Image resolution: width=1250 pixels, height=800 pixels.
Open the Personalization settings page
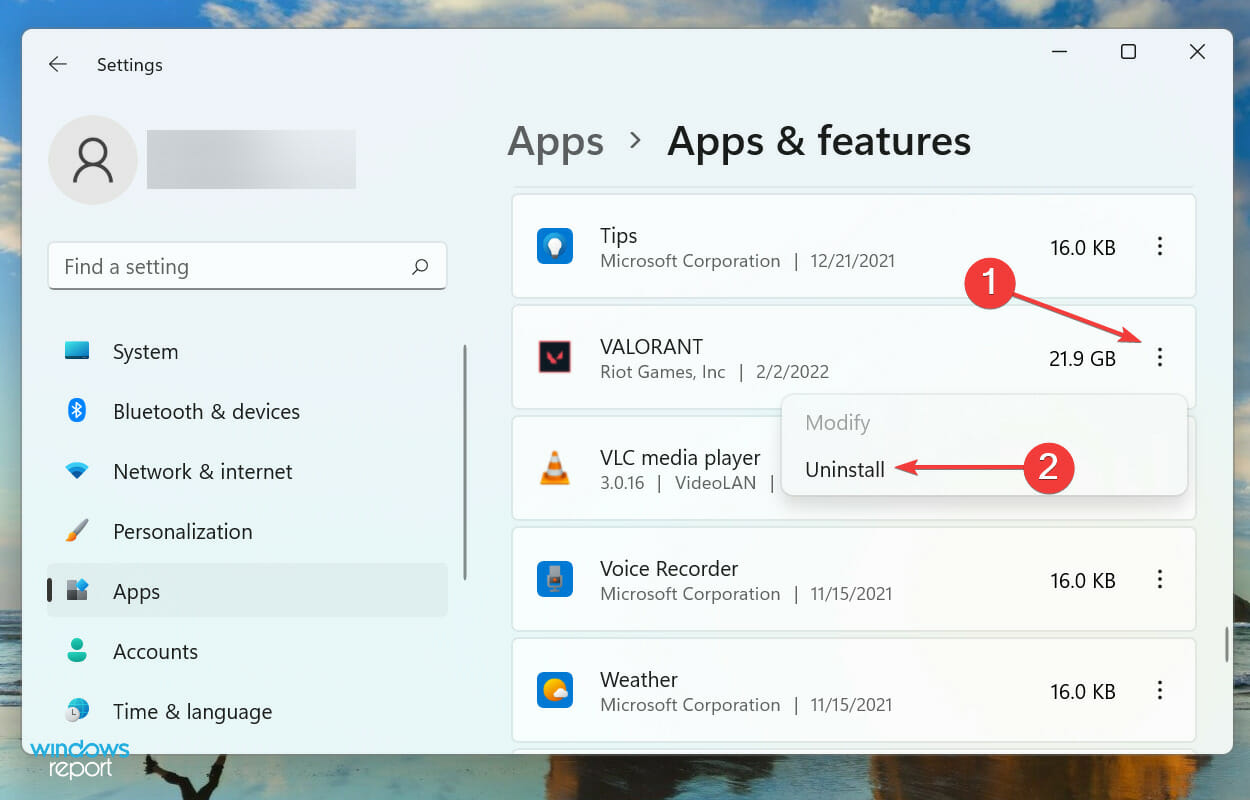tap(182, 532)
